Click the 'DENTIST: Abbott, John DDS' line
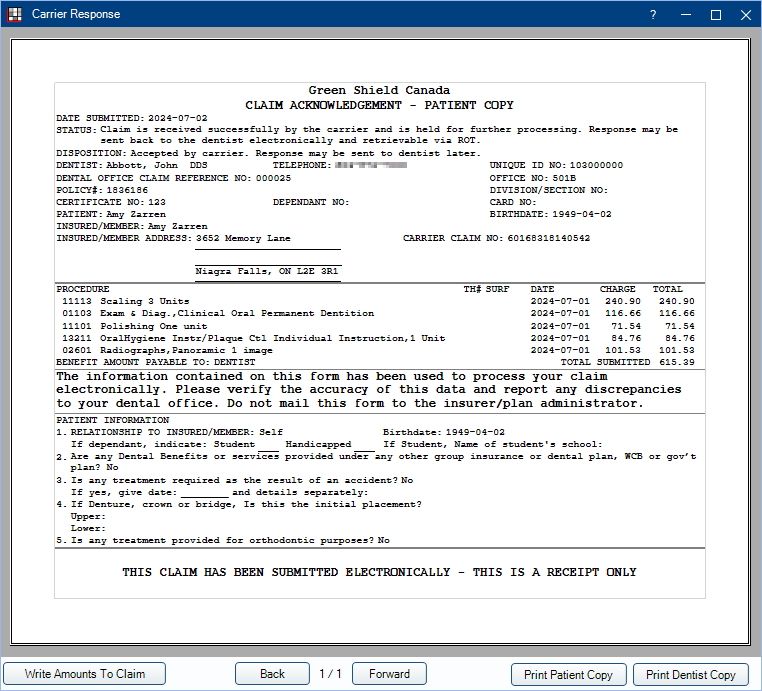The image size is (762, 691). pos(132,165)
